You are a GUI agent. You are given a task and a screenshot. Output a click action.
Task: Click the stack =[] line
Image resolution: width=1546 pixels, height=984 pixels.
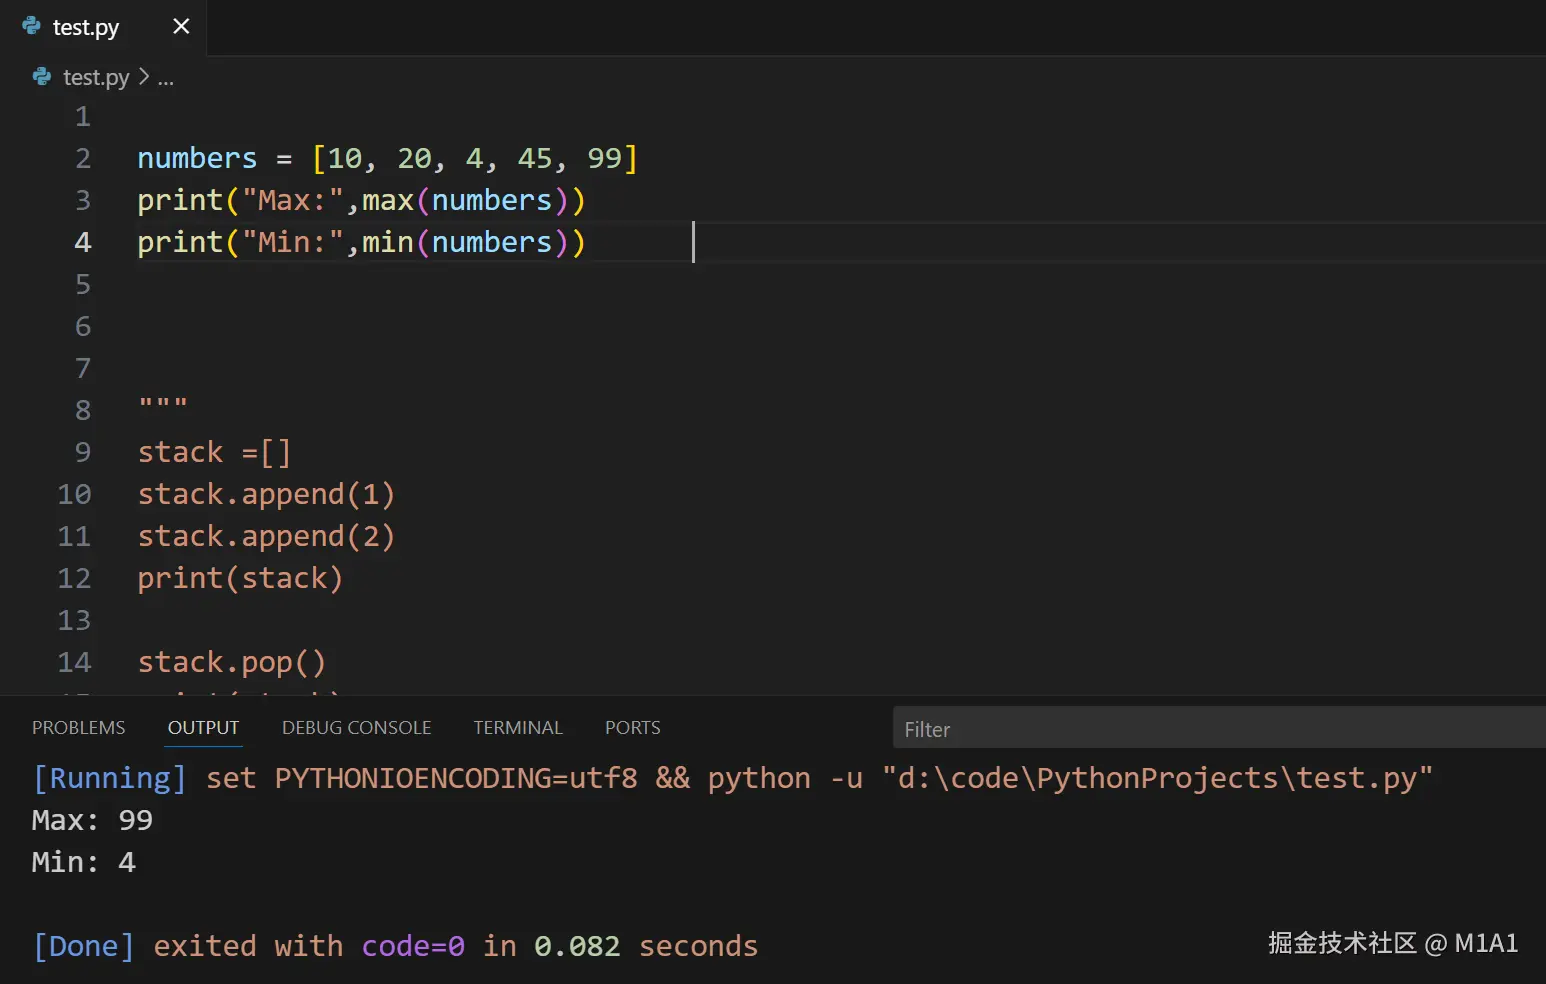coord(214,453)
